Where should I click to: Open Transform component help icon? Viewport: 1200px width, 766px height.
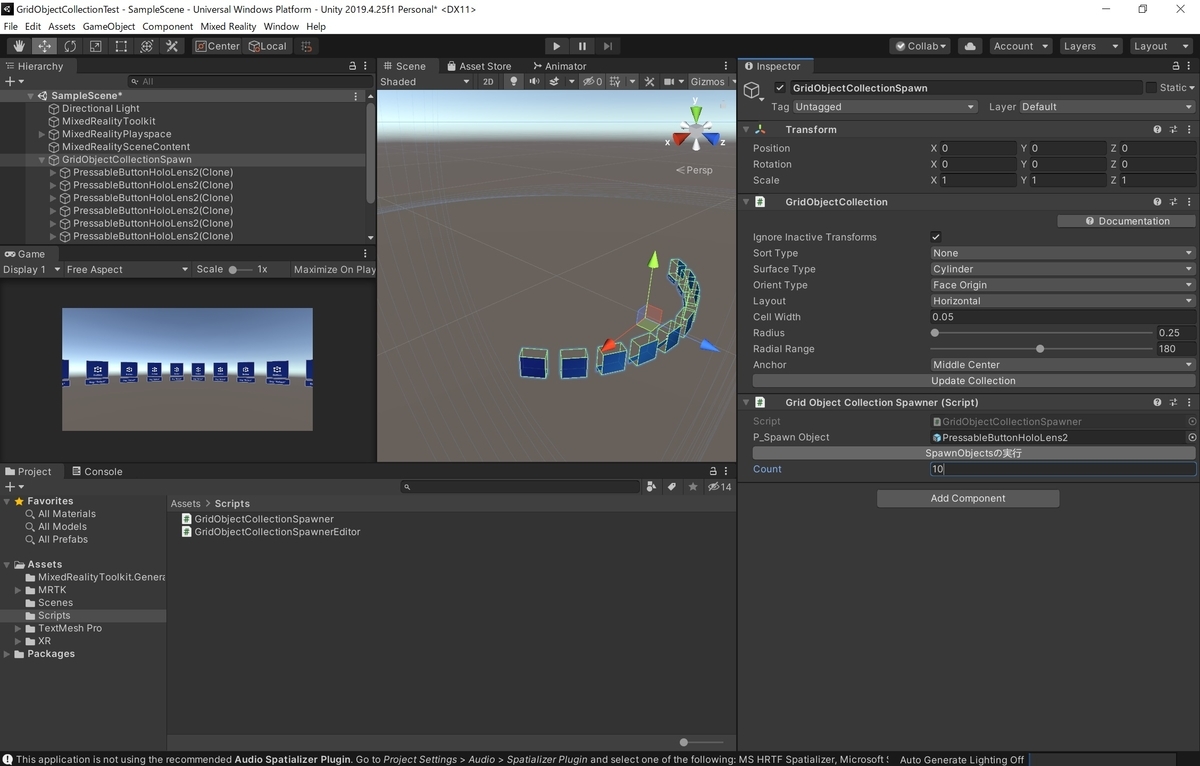coord(1157,129)
